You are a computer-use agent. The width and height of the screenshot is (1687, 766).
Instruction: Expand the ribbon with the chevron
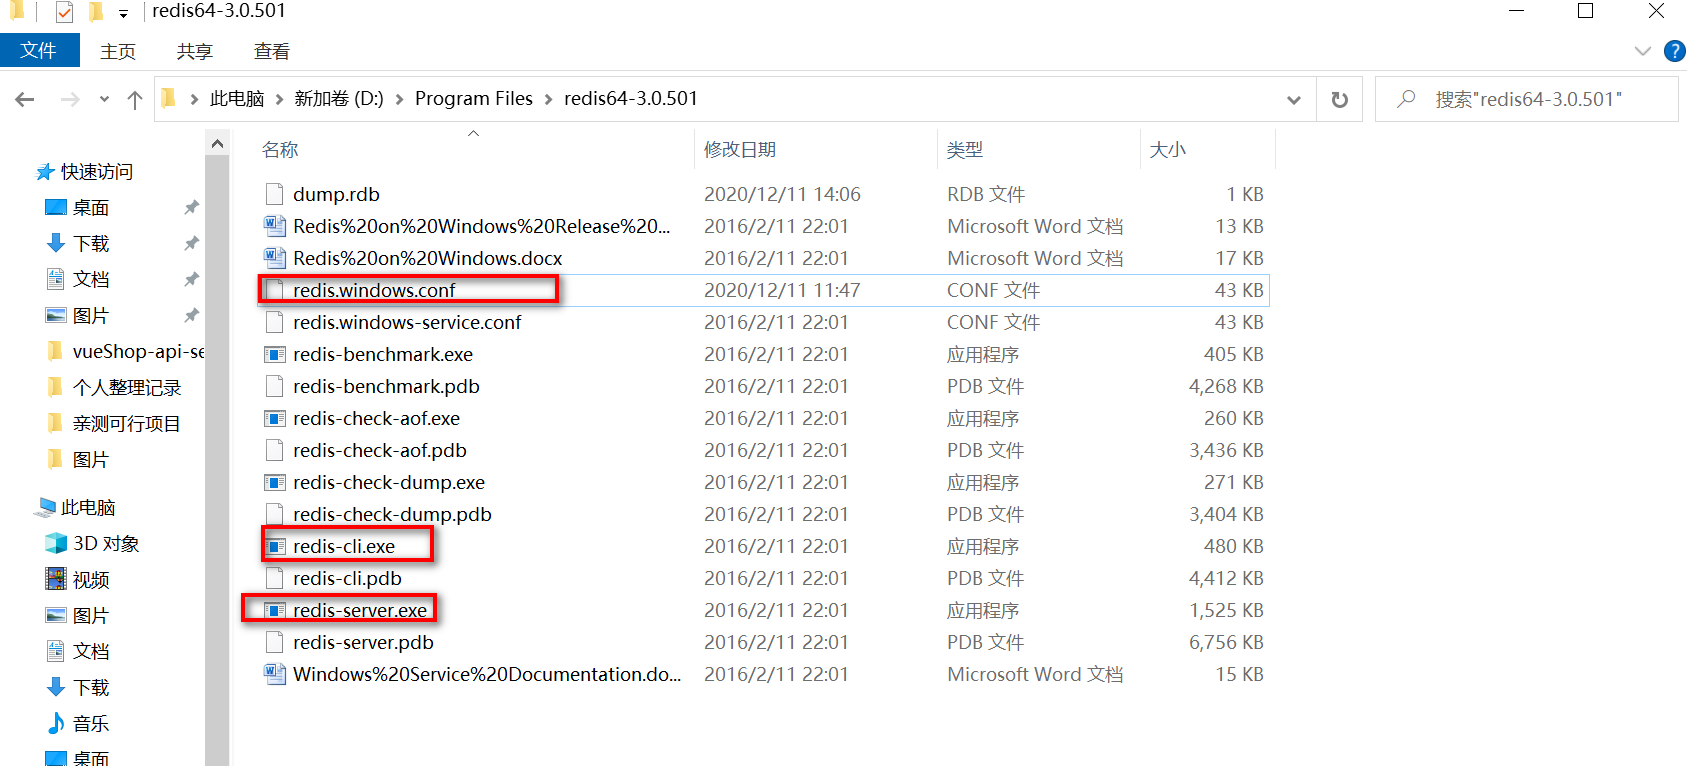1642,51
